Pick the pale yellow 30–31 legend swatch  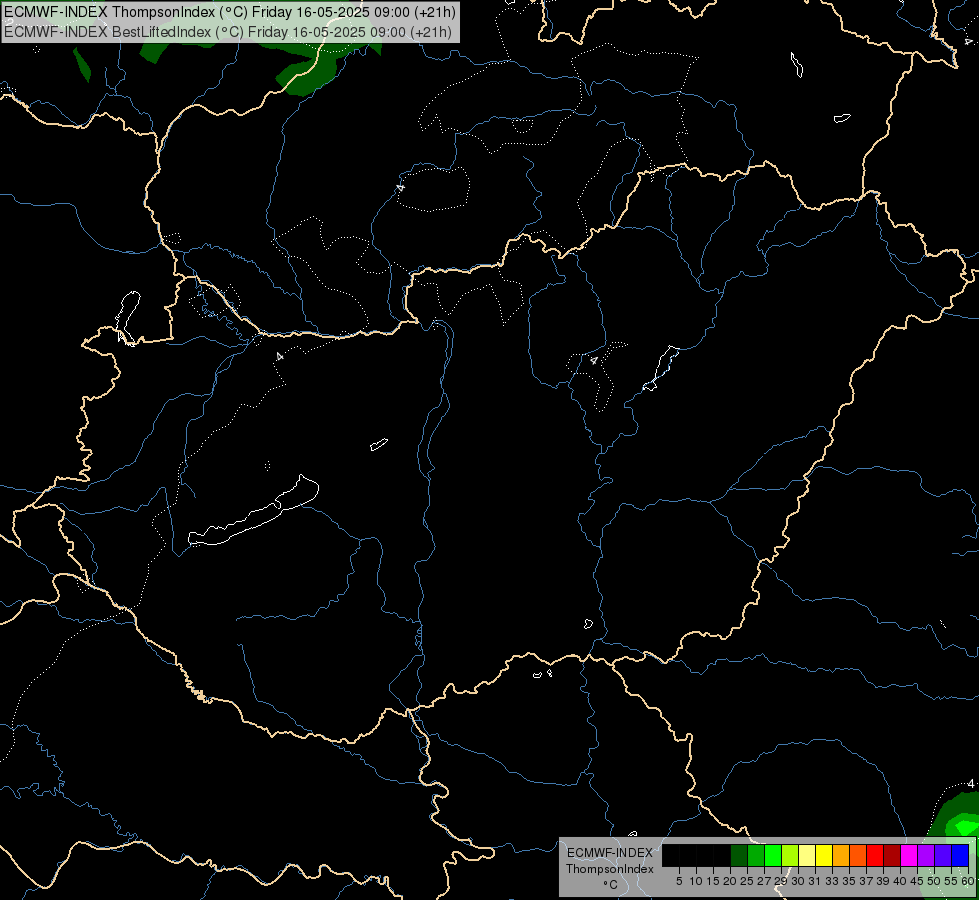point(807,855)
